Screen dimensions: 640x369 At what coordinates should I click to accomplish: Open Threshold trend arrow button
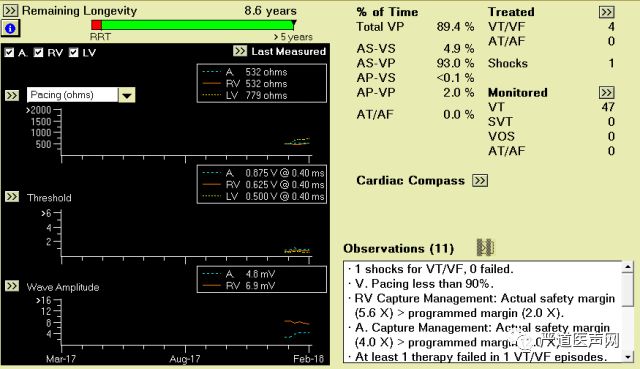(12, 197)
